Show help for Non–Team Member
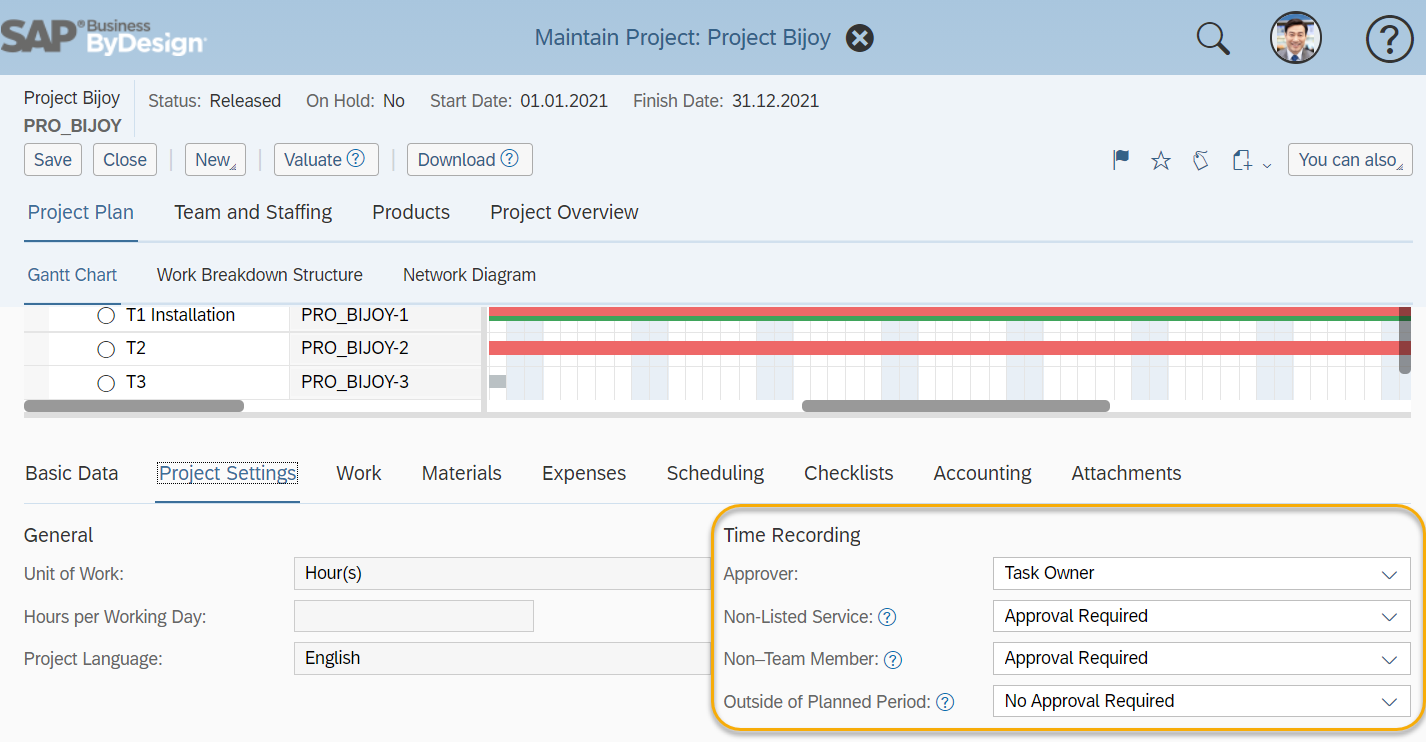This screenshot has height=742, width=1426. pyautogui.click(x=893, y=659)
